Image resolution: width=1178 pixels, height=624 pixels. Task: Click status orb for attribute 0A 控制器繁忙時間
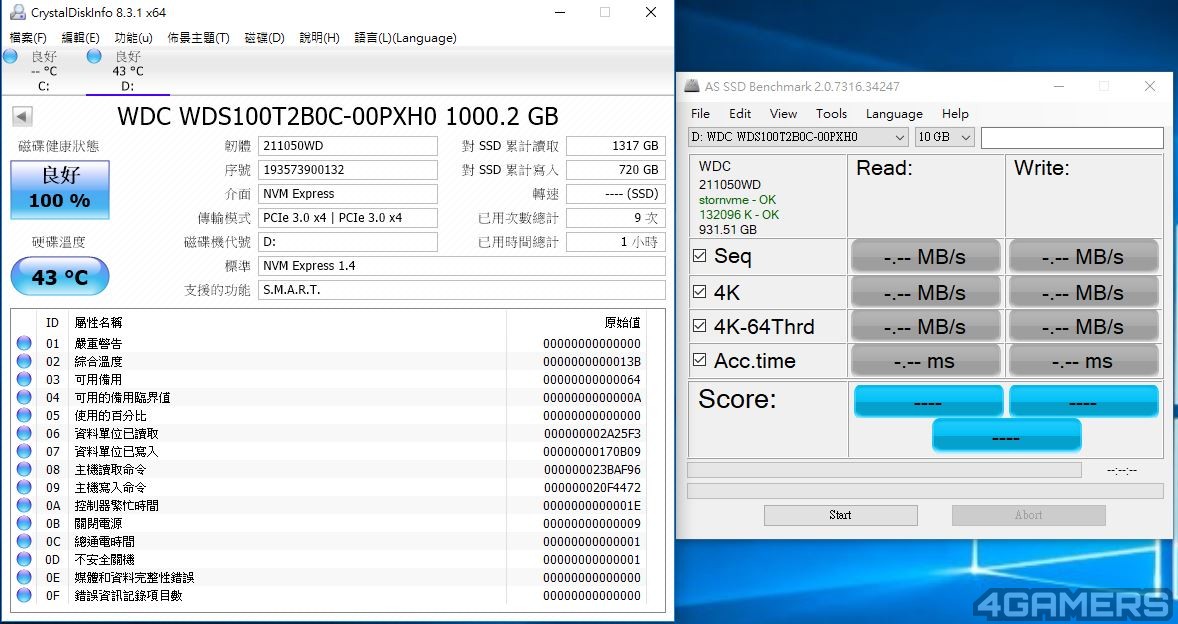(x=24, y=505)
